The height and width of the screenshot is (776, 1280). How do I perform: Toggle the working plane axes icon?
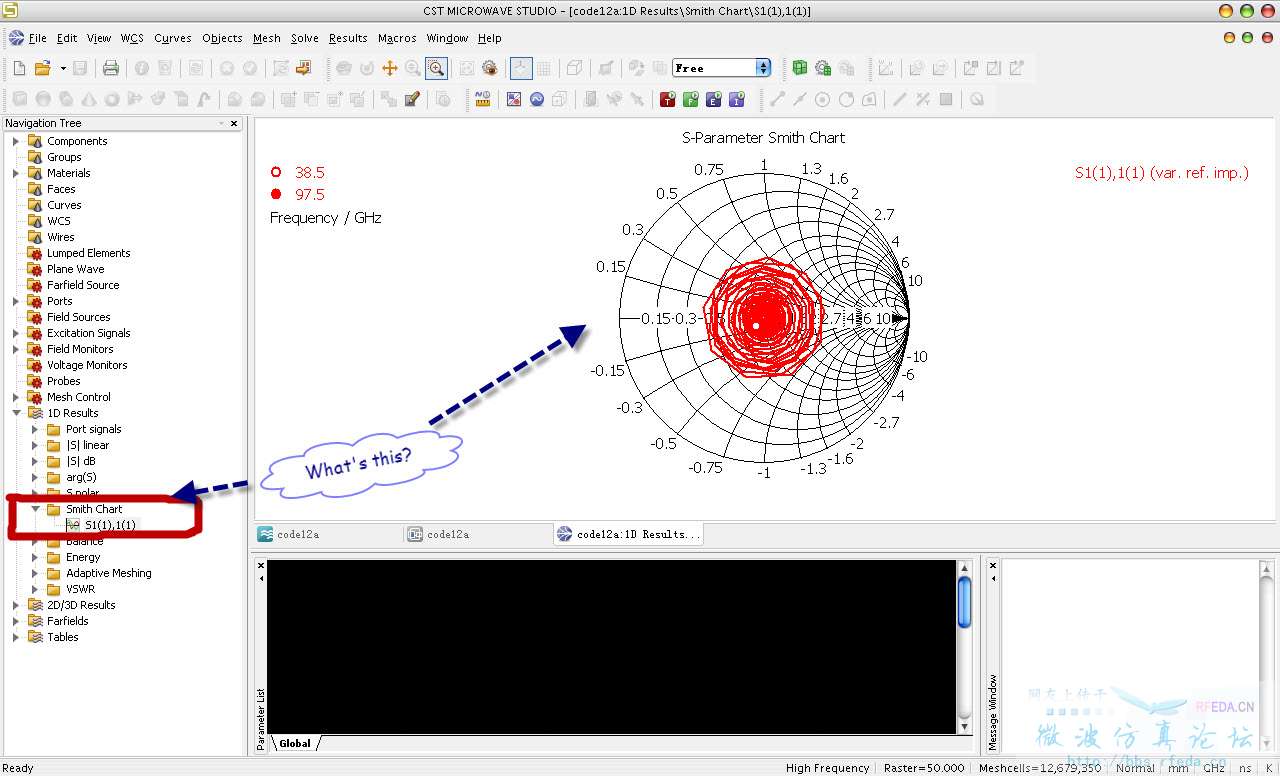(x=521, y=68)
